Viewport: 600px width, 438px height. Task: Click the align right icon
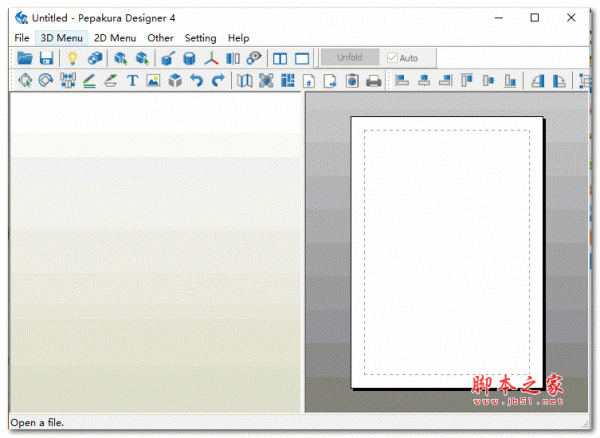445,80
